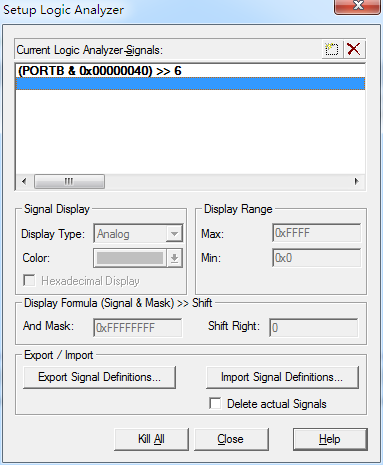Click the Shift Right input field

pos(314,327)
